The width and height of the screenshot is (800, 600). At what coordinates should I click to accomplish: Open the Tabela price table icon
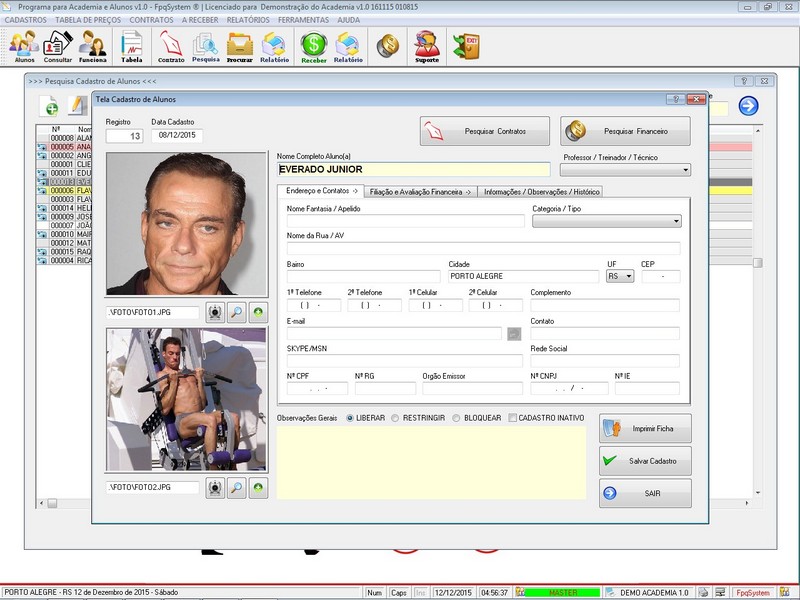132,46
